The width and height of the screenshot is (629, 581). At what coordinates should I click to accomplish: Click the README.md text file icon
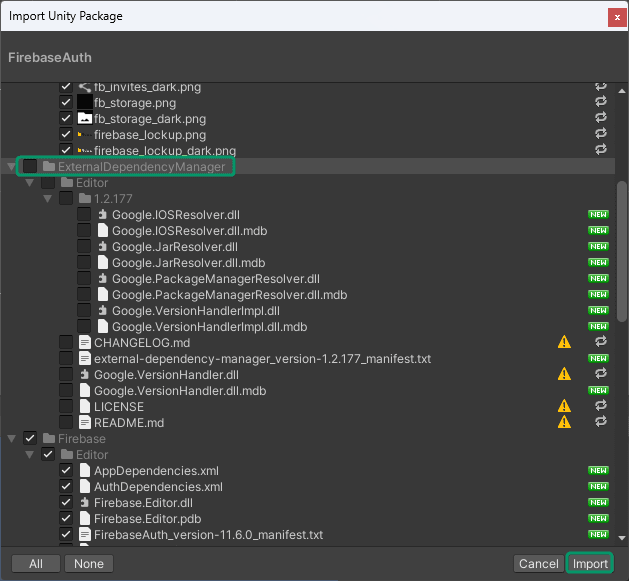pyautogui.click(x=85, y=423)
